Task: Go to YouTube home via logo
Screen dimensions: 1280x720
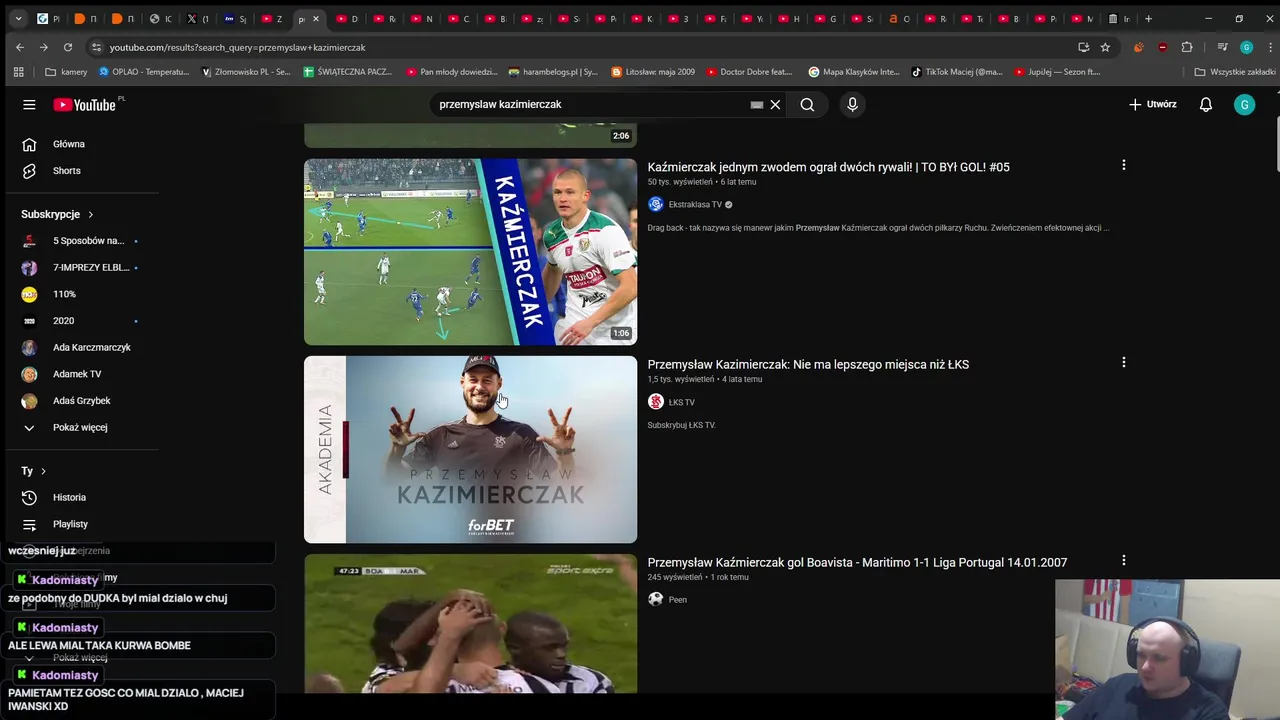Action: (x=85, y=104)
